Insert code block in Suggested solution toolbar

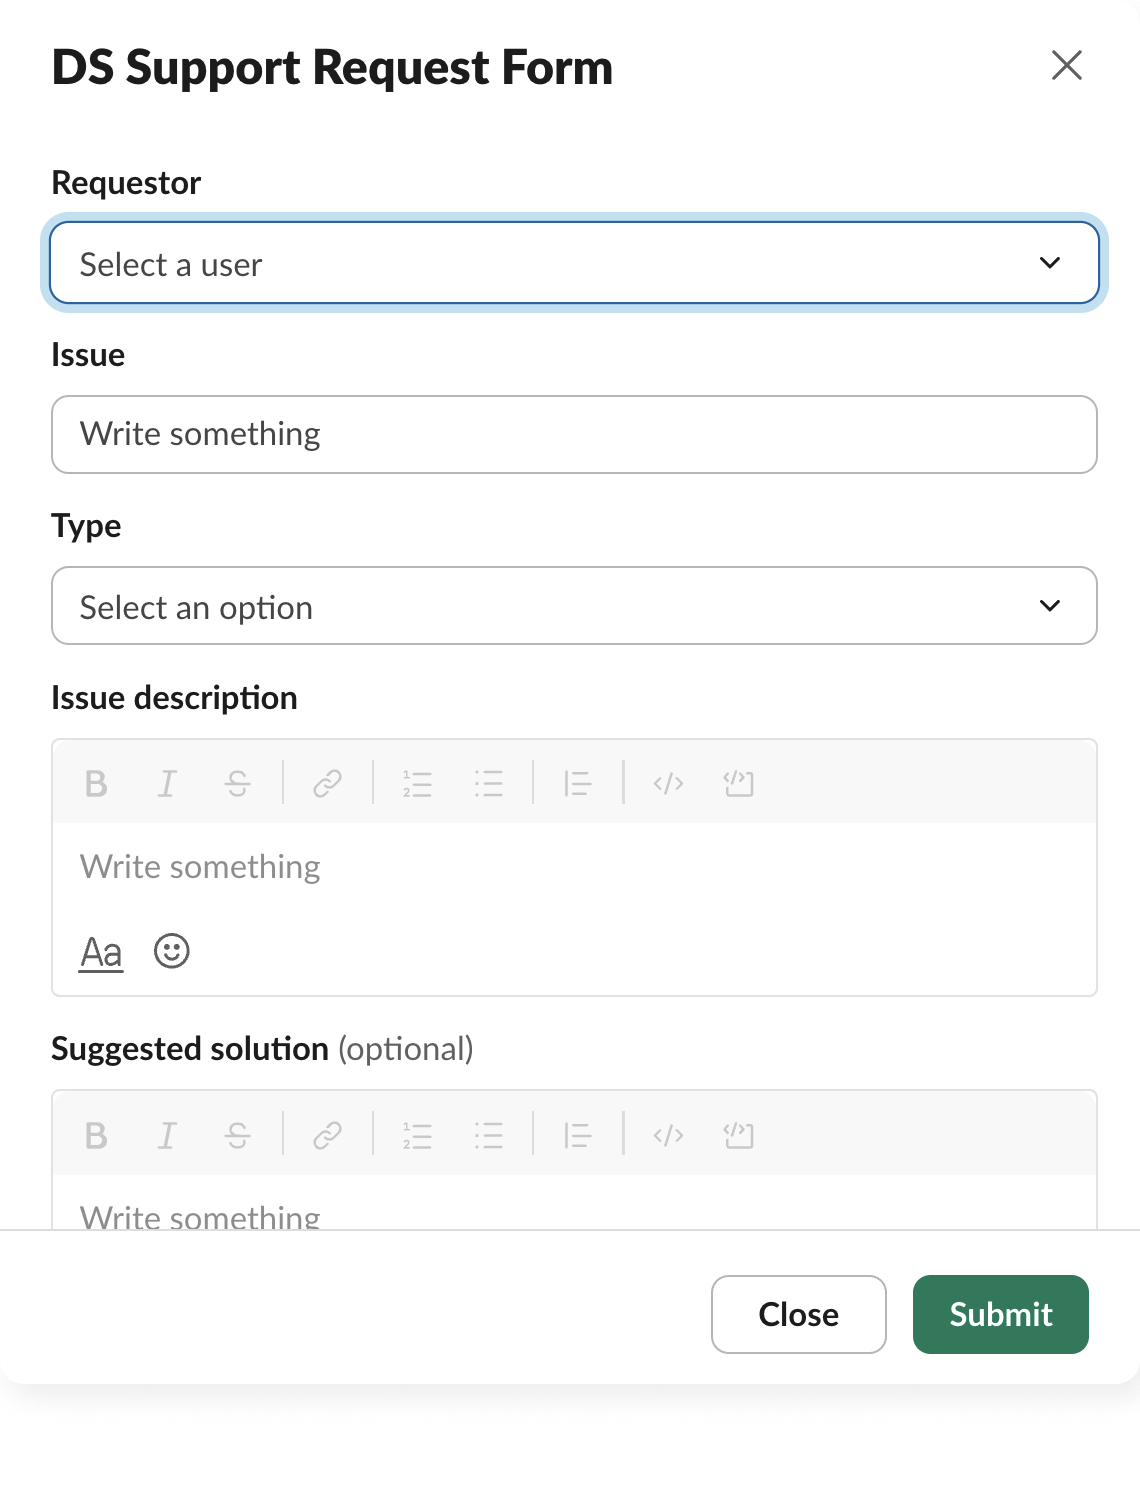pyautogui.click(x=738, y=1136)
